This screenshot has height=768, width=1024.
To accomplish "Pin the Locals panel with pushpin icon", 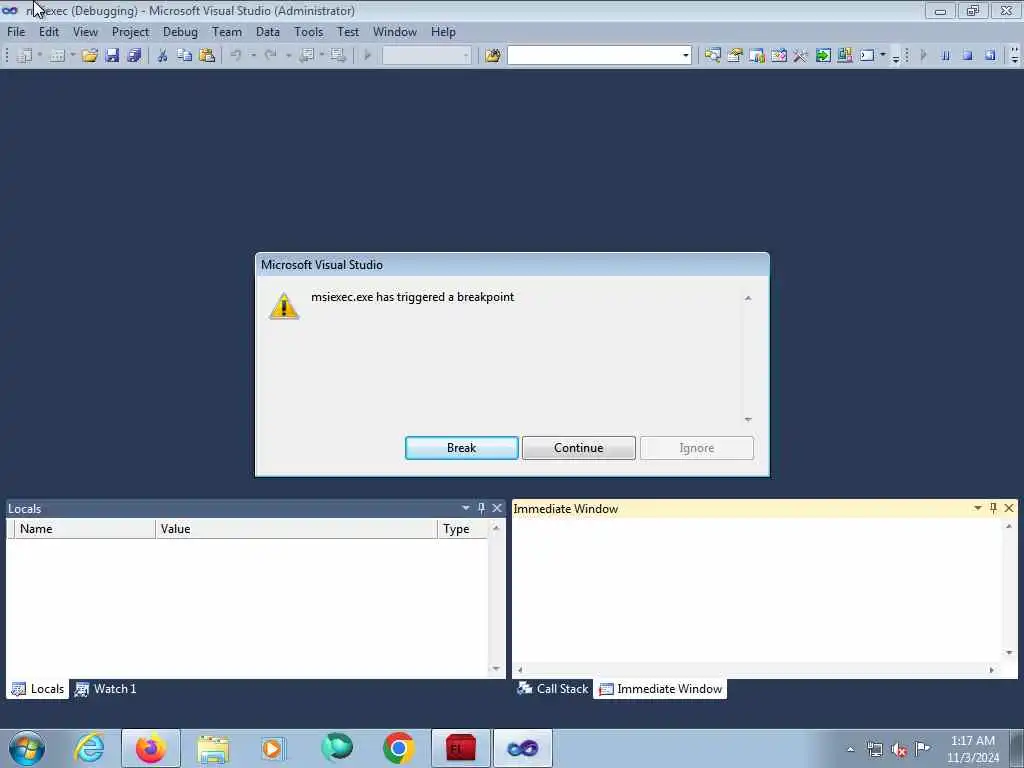I will [x=481, y=508].
